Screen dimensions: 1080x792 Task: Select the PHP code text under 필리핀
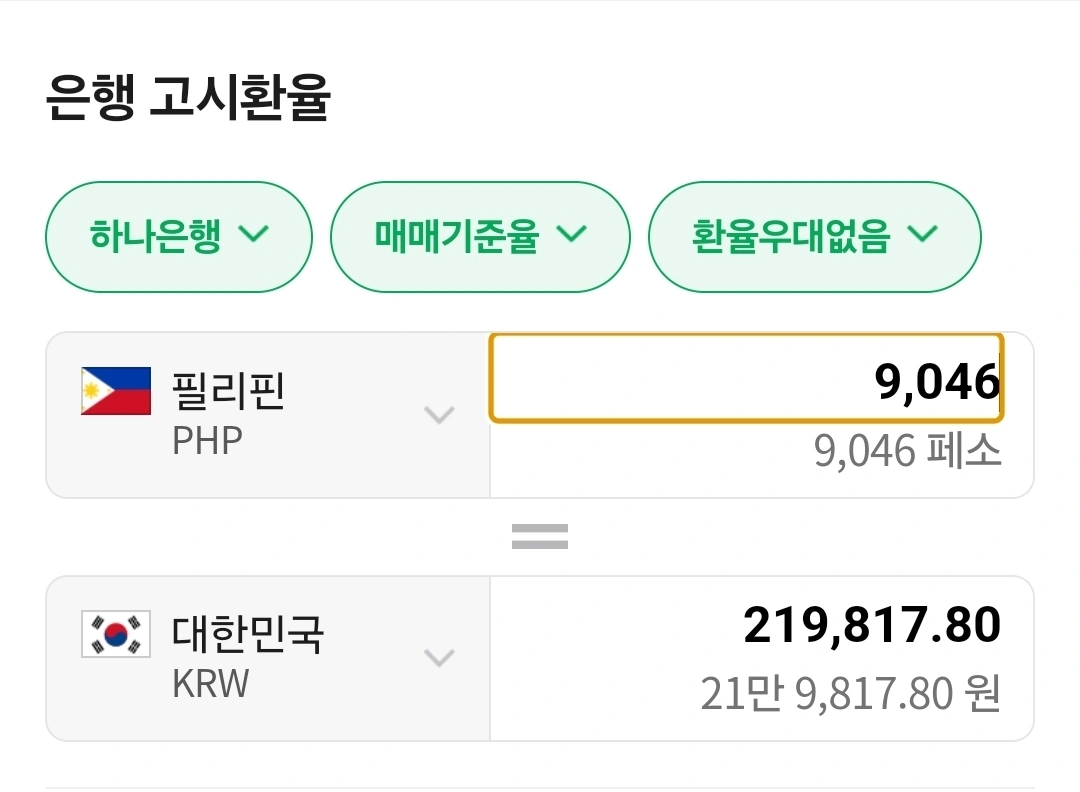(207, 438)
